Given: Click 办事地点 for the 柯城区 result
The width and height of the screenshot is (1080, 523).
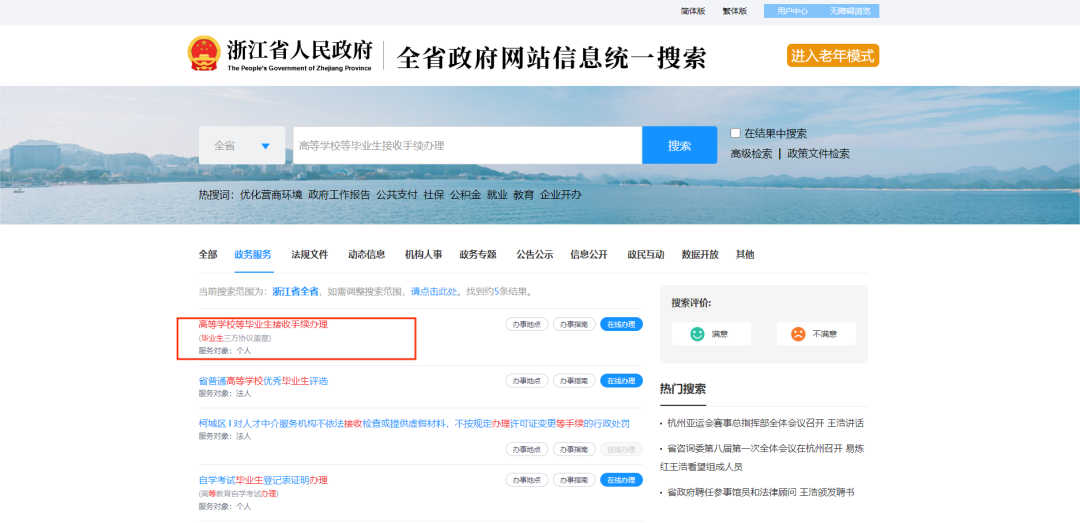Looking at the screenshot, I should [x=527, y=449].
